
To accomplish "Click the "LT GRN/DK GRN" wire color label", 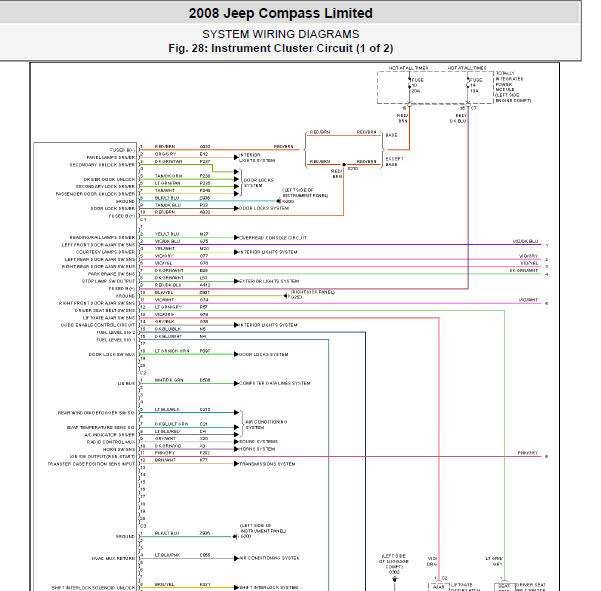I will (x=172, y=351).
